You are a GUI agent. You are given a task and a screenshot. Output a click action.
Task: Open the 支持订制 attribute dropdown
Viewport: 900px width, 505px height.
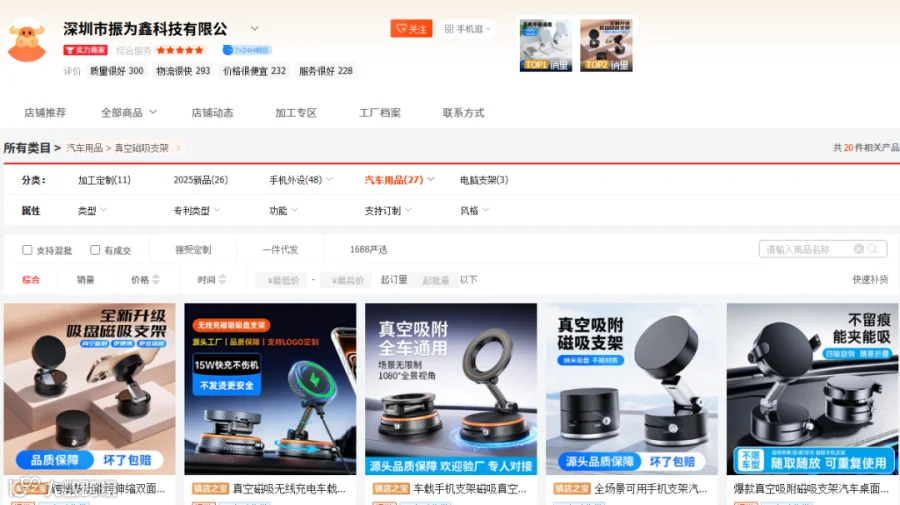coord(388,211)
